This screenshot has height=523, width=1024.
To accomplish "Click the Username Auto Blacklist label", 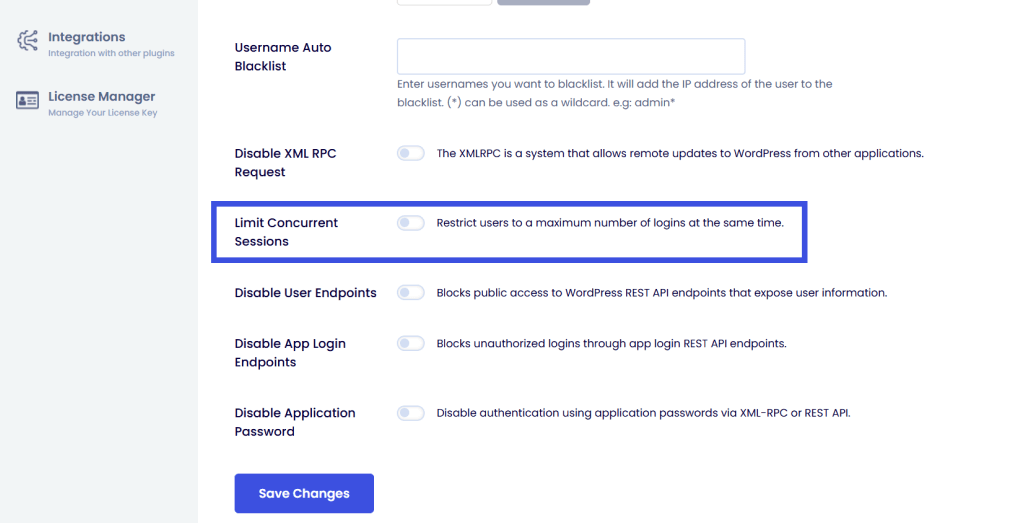I will (x=283, y=56).
